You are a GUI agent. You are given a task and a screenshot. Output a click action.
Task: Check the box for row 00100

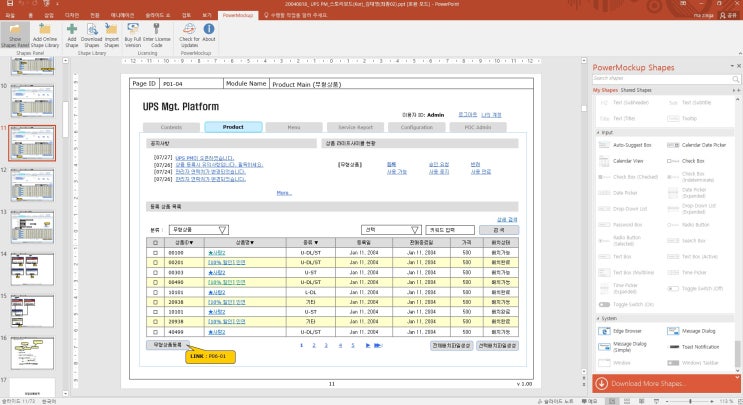[x=155, y=252]
